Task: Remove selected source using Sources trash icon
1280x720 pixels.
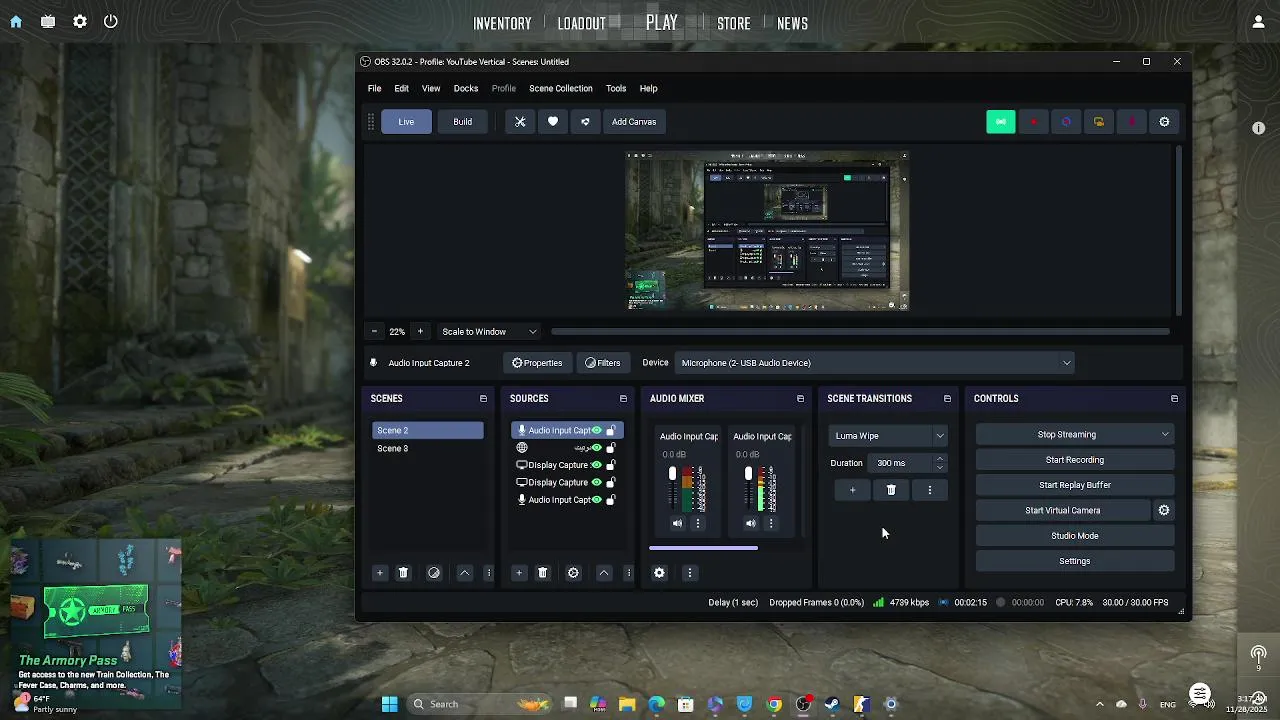Action: [542, 573]
